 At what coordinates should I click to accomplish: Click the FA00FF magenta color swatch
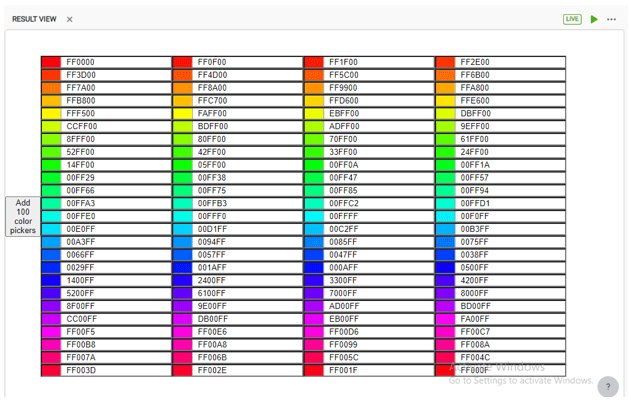coord(445,319)
